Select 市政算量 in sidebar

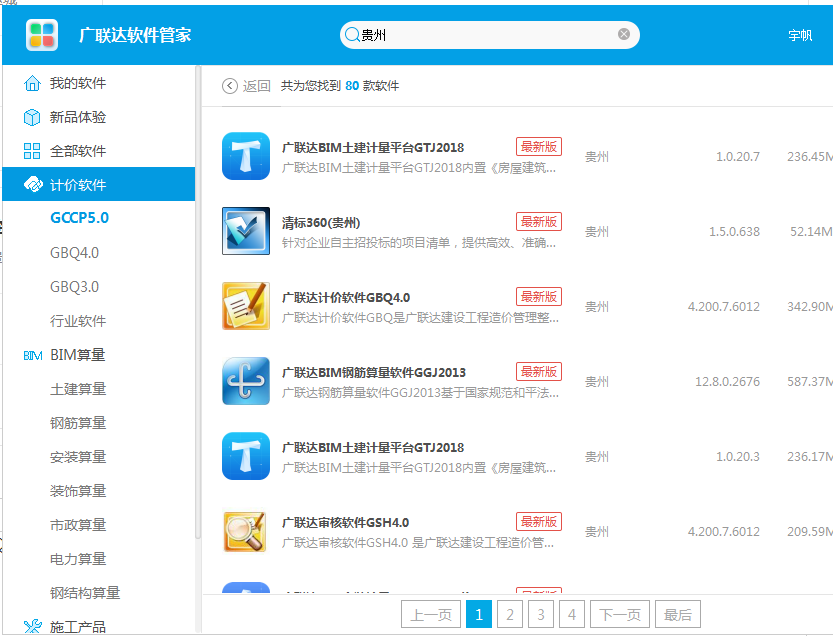pyautogui.click(x=78, y=525)
